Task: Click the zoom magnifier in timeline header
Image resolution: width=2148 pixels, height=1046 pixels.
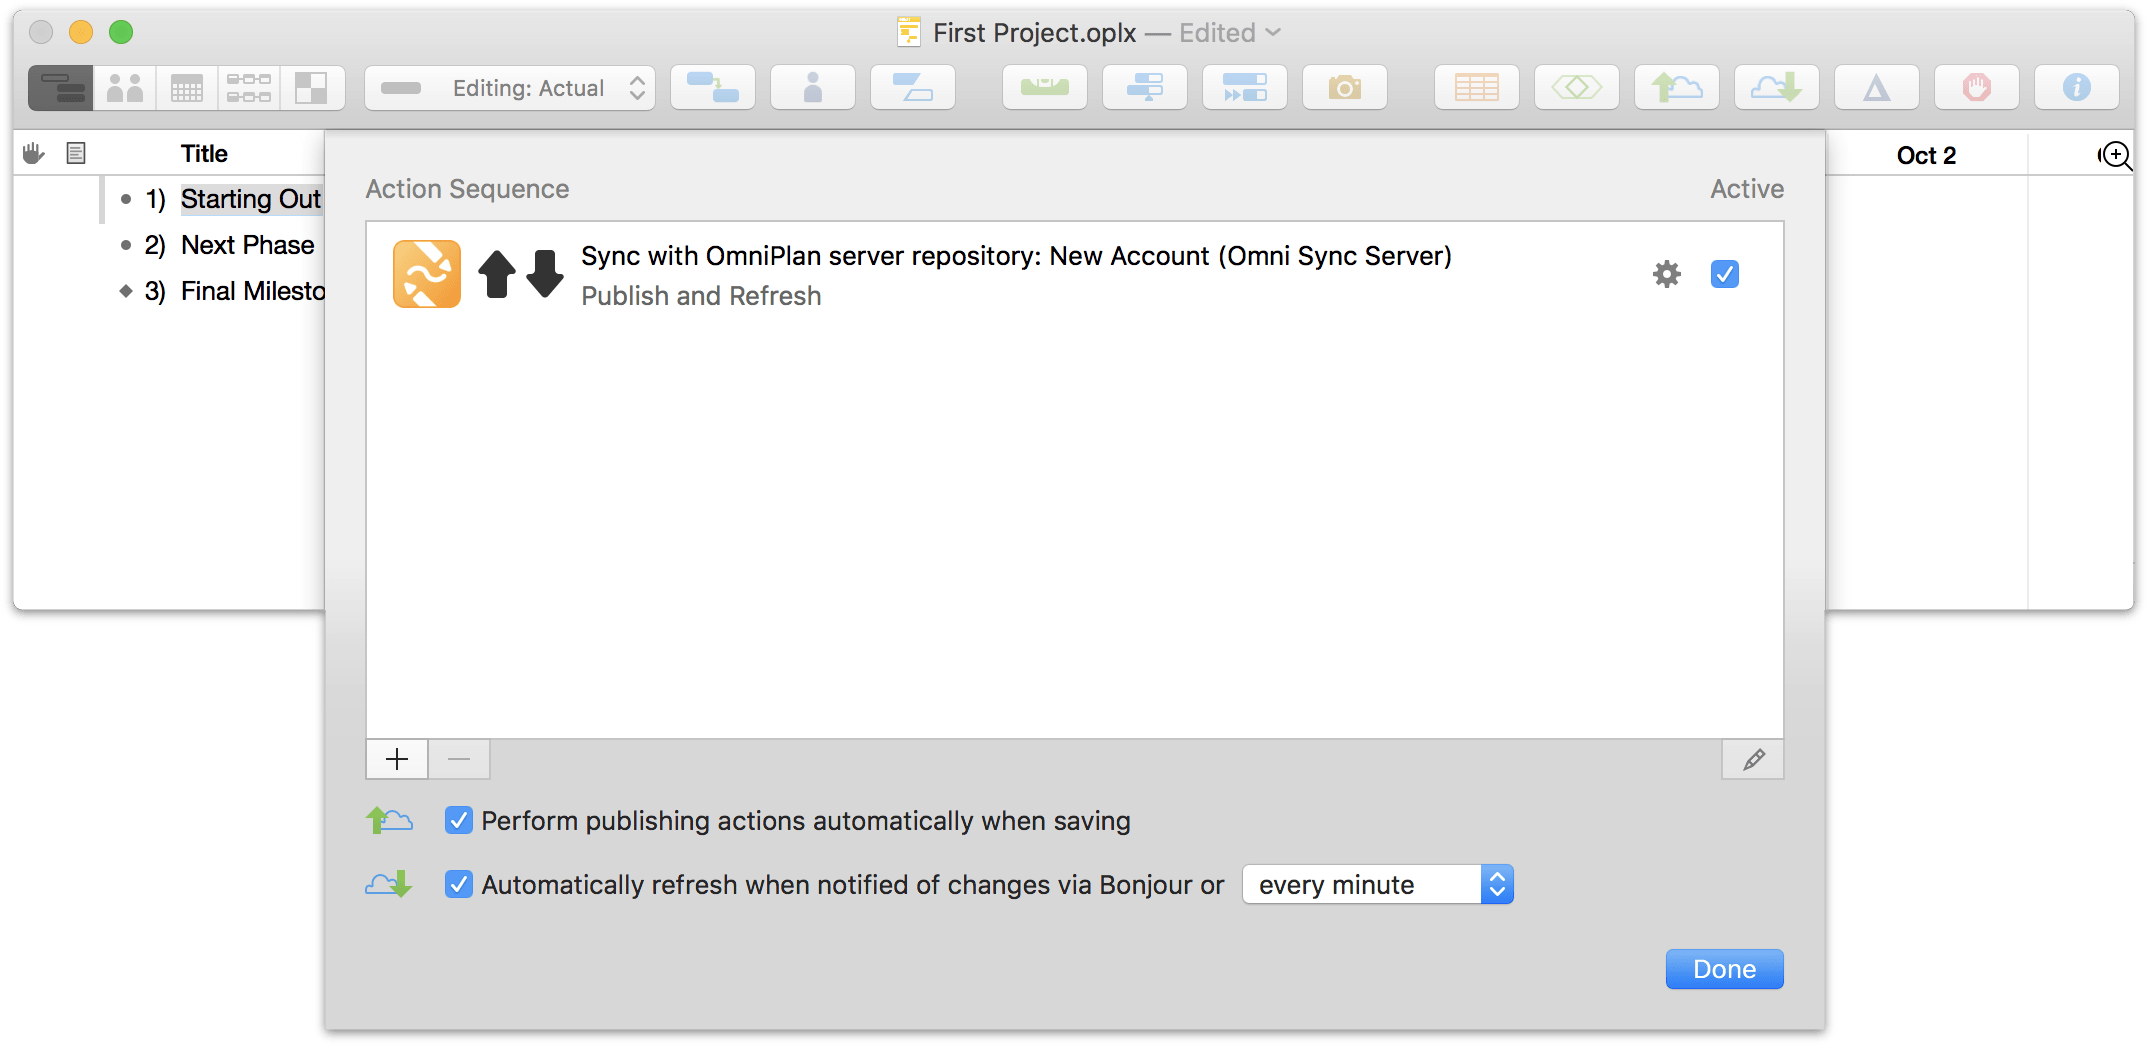Action: point(2115,155)
